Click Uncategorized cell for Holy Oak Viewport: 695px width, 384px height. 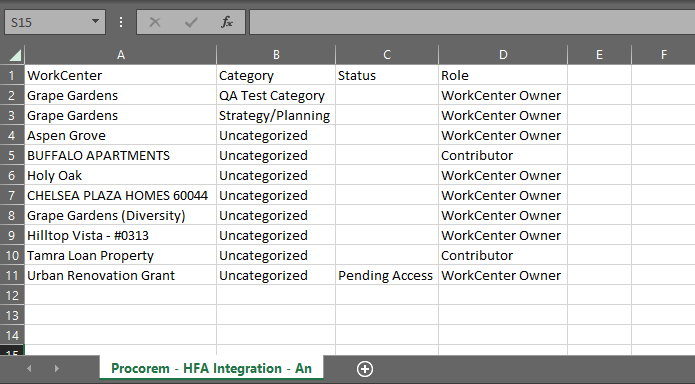tap(276, 176)
